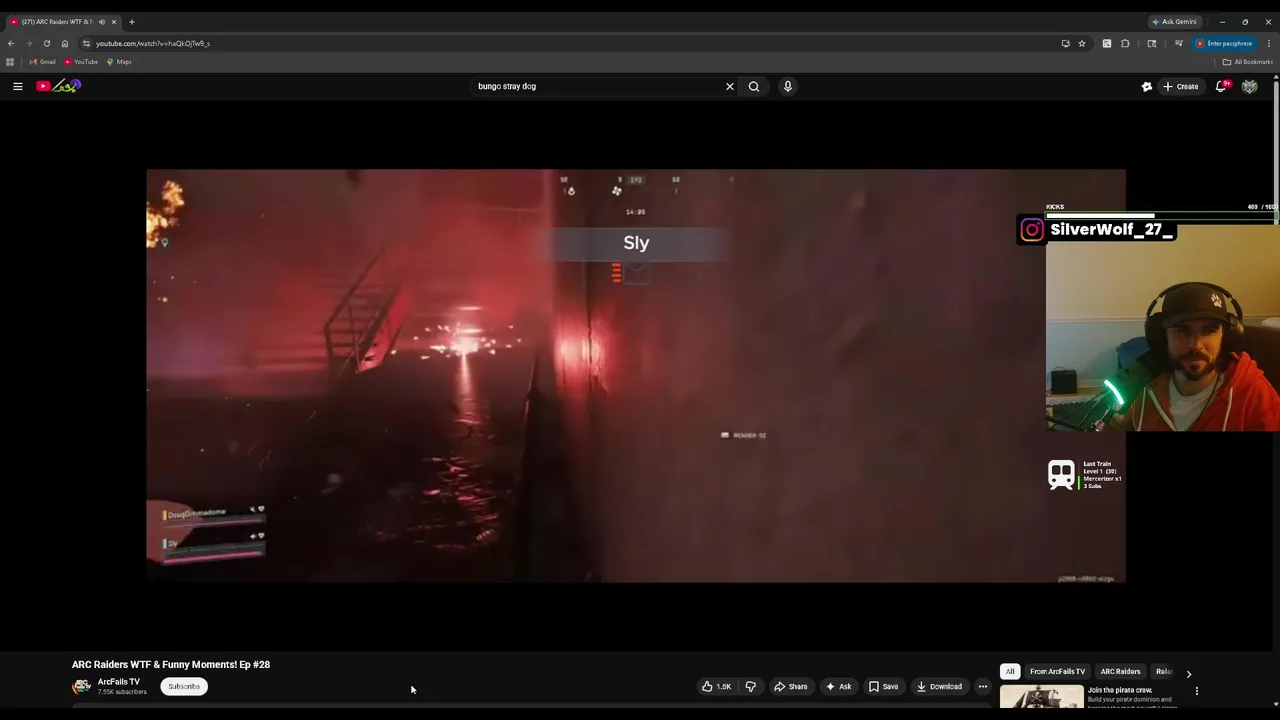Open the Create upload menu

pyautogui.click(x=1181, y=86)
